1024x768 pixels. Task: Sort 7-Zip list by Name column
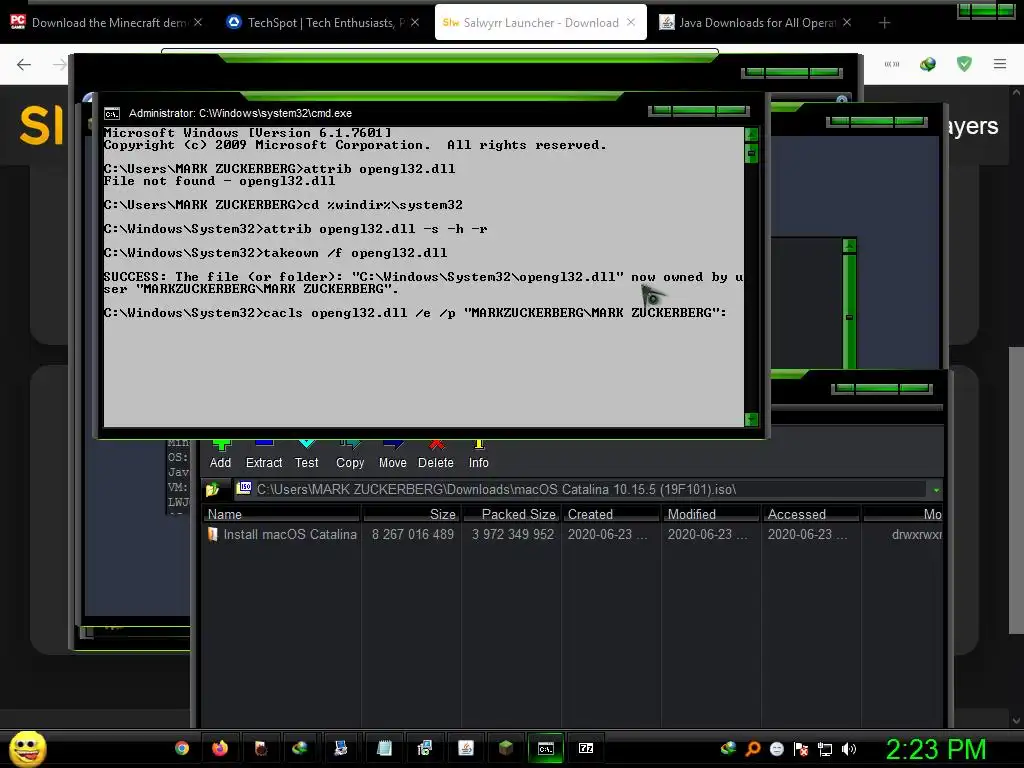281,514
